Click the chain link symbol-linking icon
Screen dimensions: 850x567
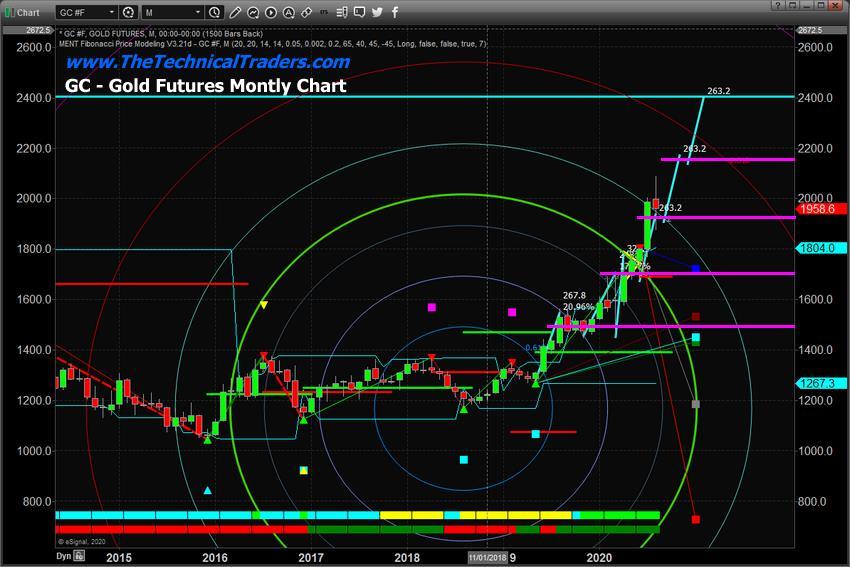[306, 12]
